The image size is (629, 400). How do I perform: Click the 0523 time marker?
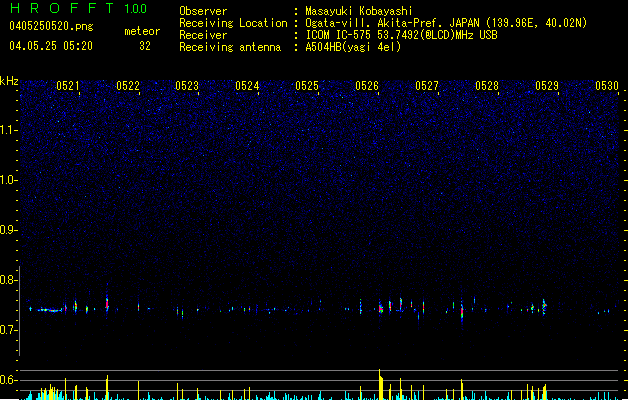click(187, 86)
